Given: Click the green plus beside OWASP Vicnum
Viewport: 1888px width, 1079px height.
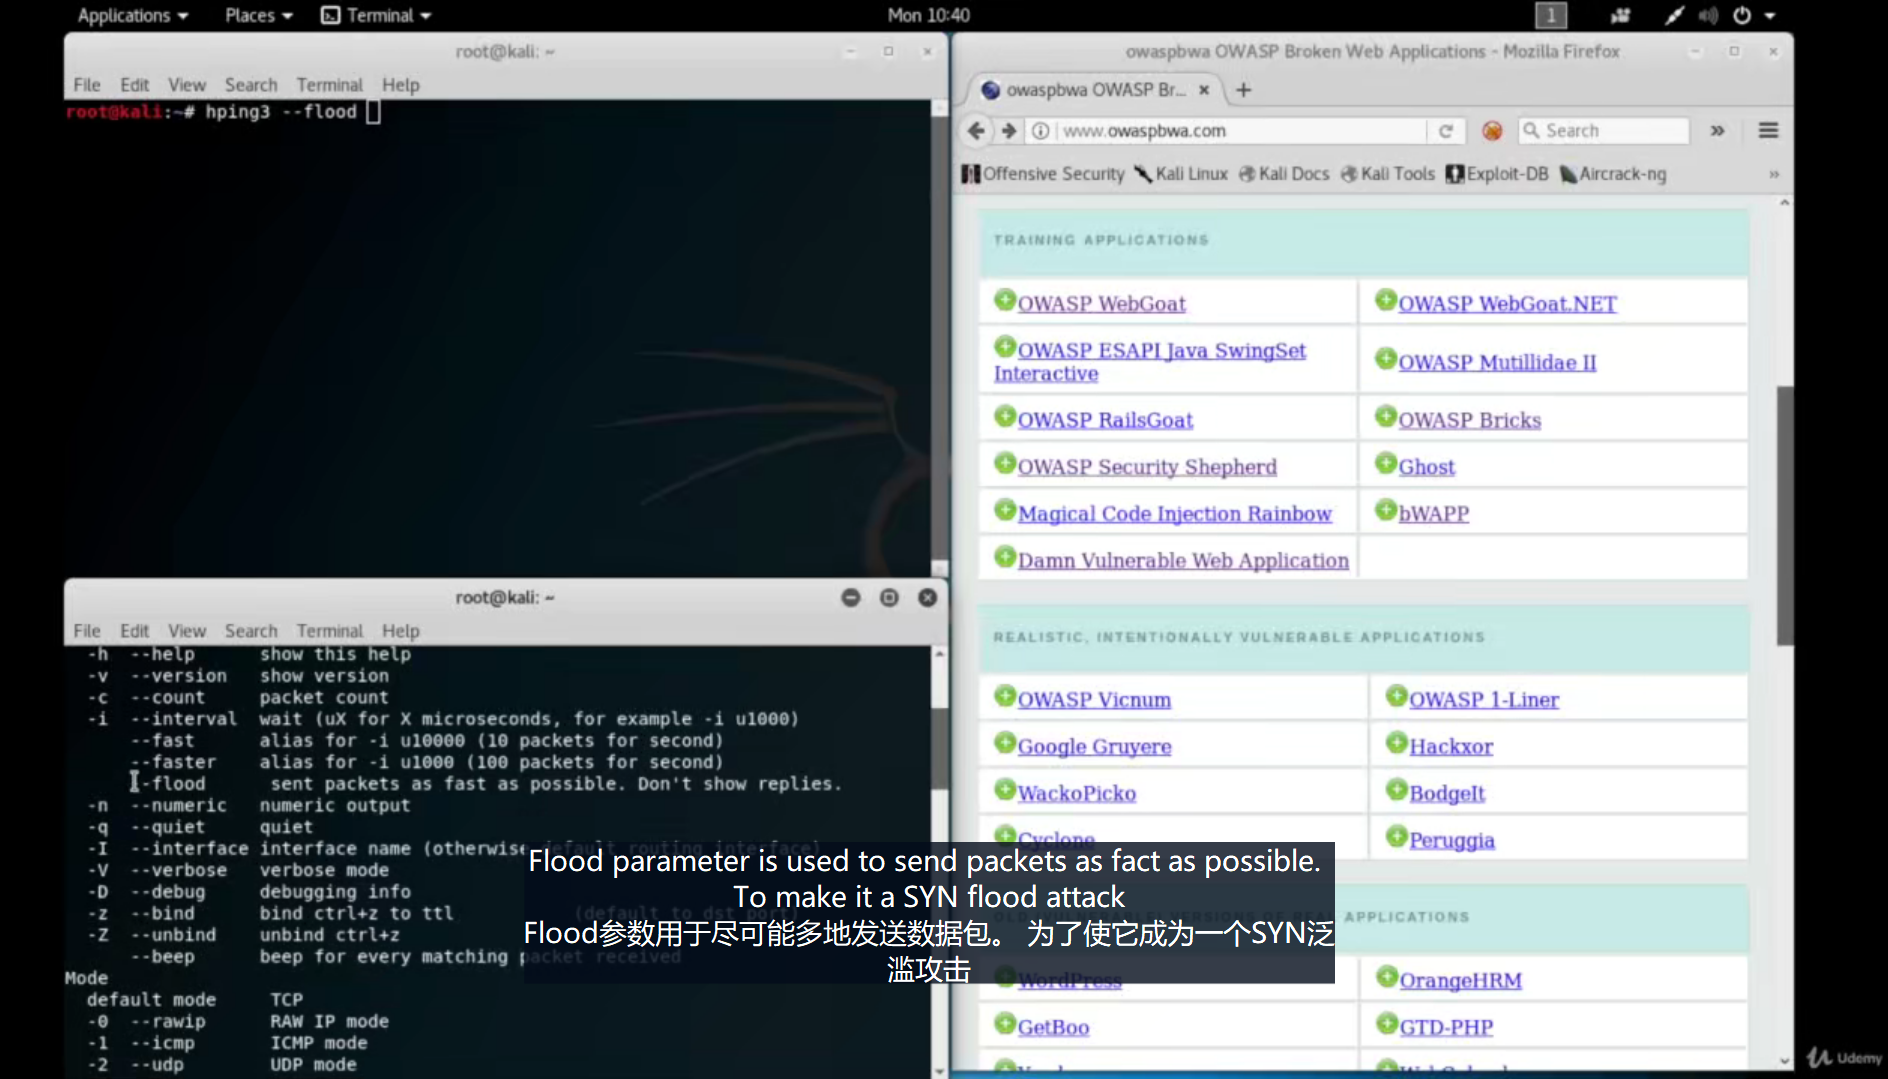Looking at the screenshot, I should (1005, 696).
